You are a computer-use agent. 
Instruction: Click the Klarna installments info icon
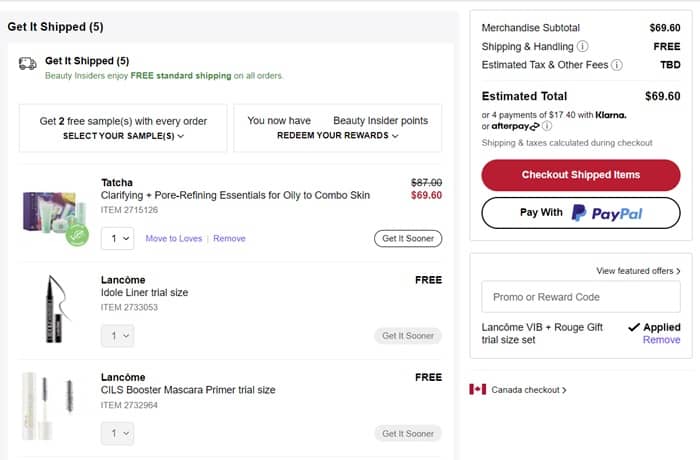(x=548, y=126)
